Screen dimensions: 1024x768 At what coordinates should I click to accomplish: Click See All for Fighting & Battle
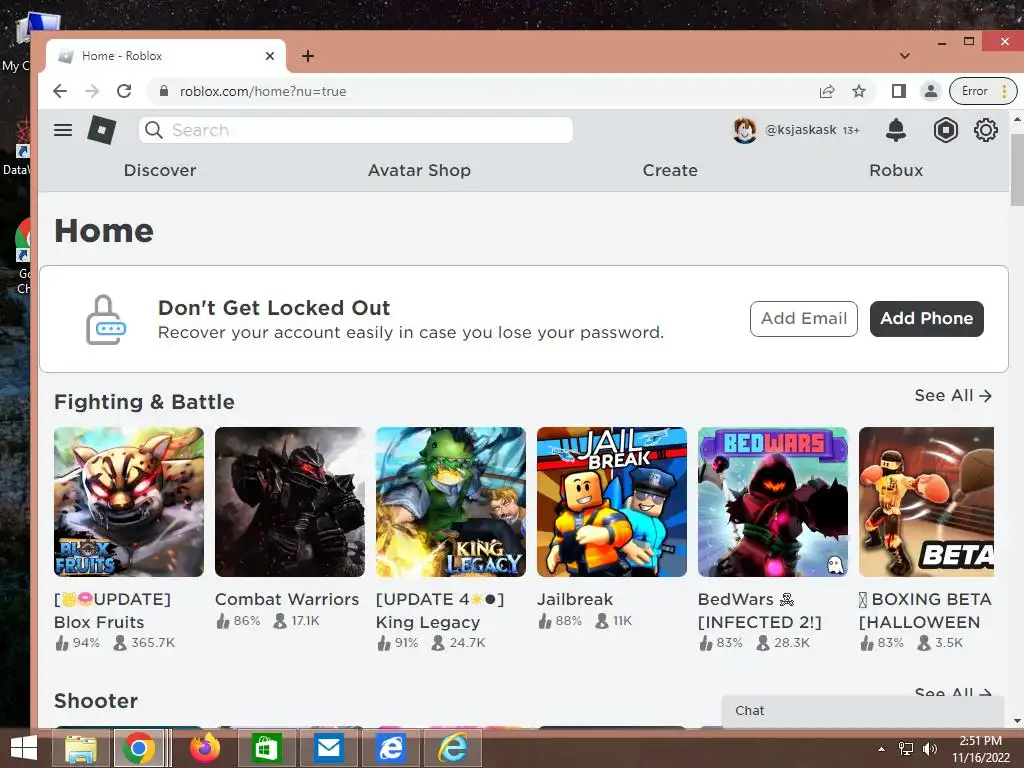(x=953, y=396)
